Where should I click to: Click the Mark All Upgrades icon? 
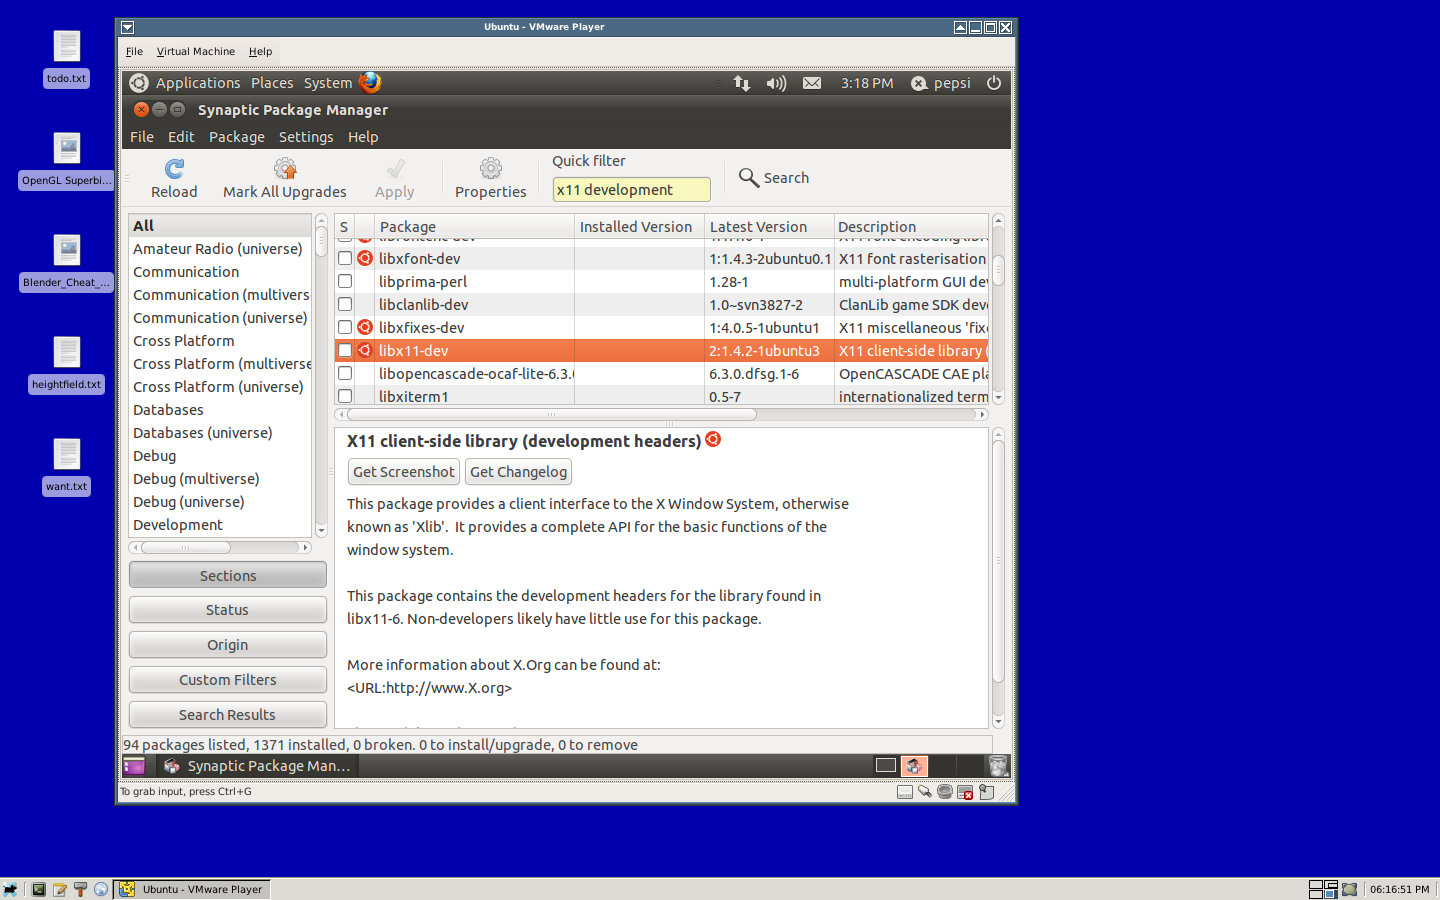pos(285,169)
